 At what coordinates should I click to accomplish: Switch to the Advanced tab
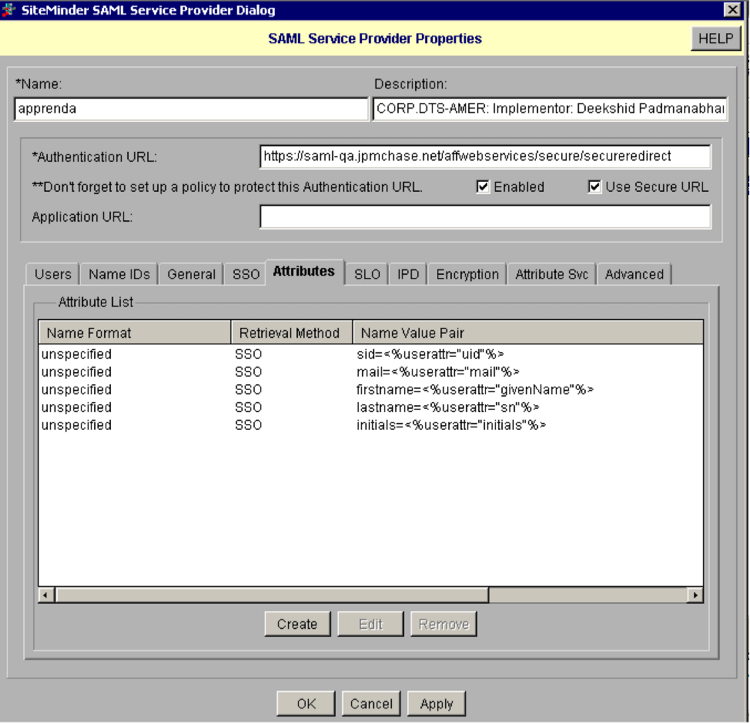pyautogui.click(x=634, y=274)
